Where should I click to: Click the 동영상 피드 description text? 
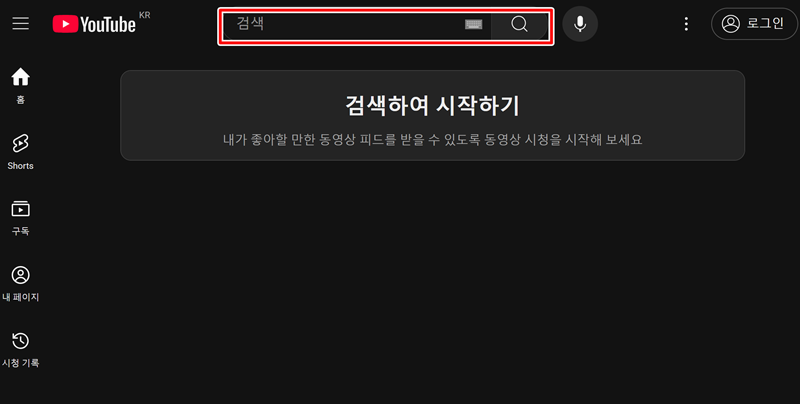[432, 139]
